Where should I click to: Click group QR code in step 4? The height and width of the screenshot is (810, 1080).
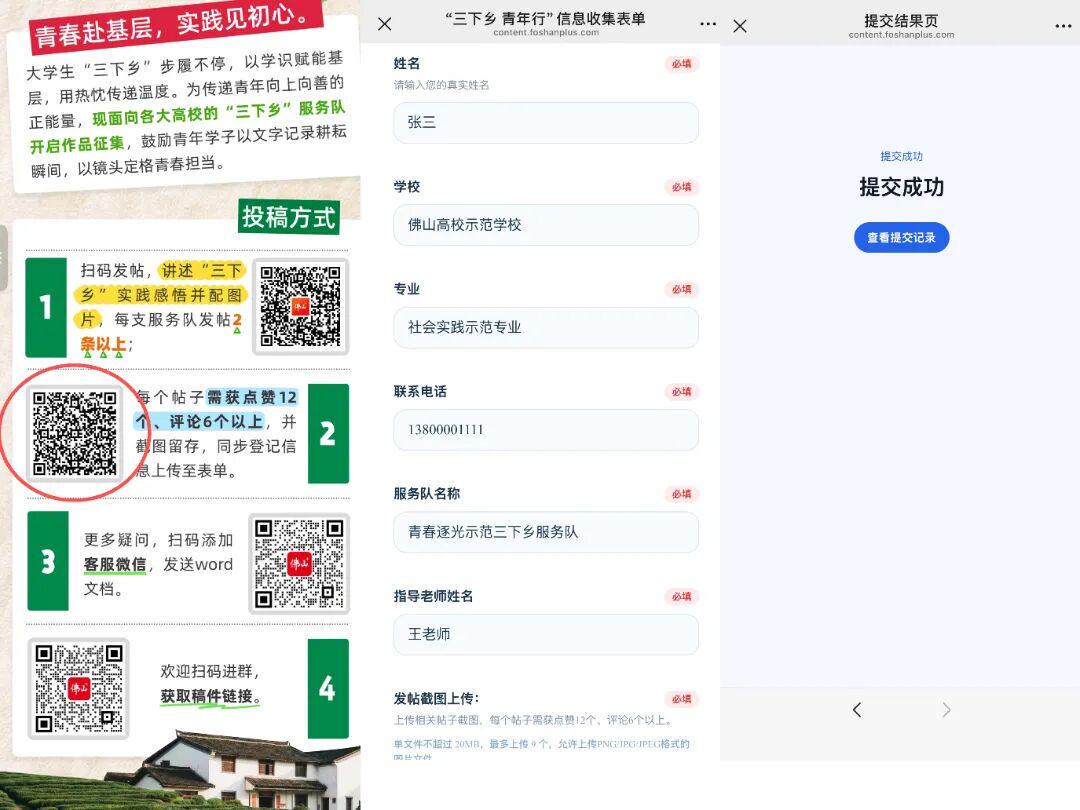point(79,688)
